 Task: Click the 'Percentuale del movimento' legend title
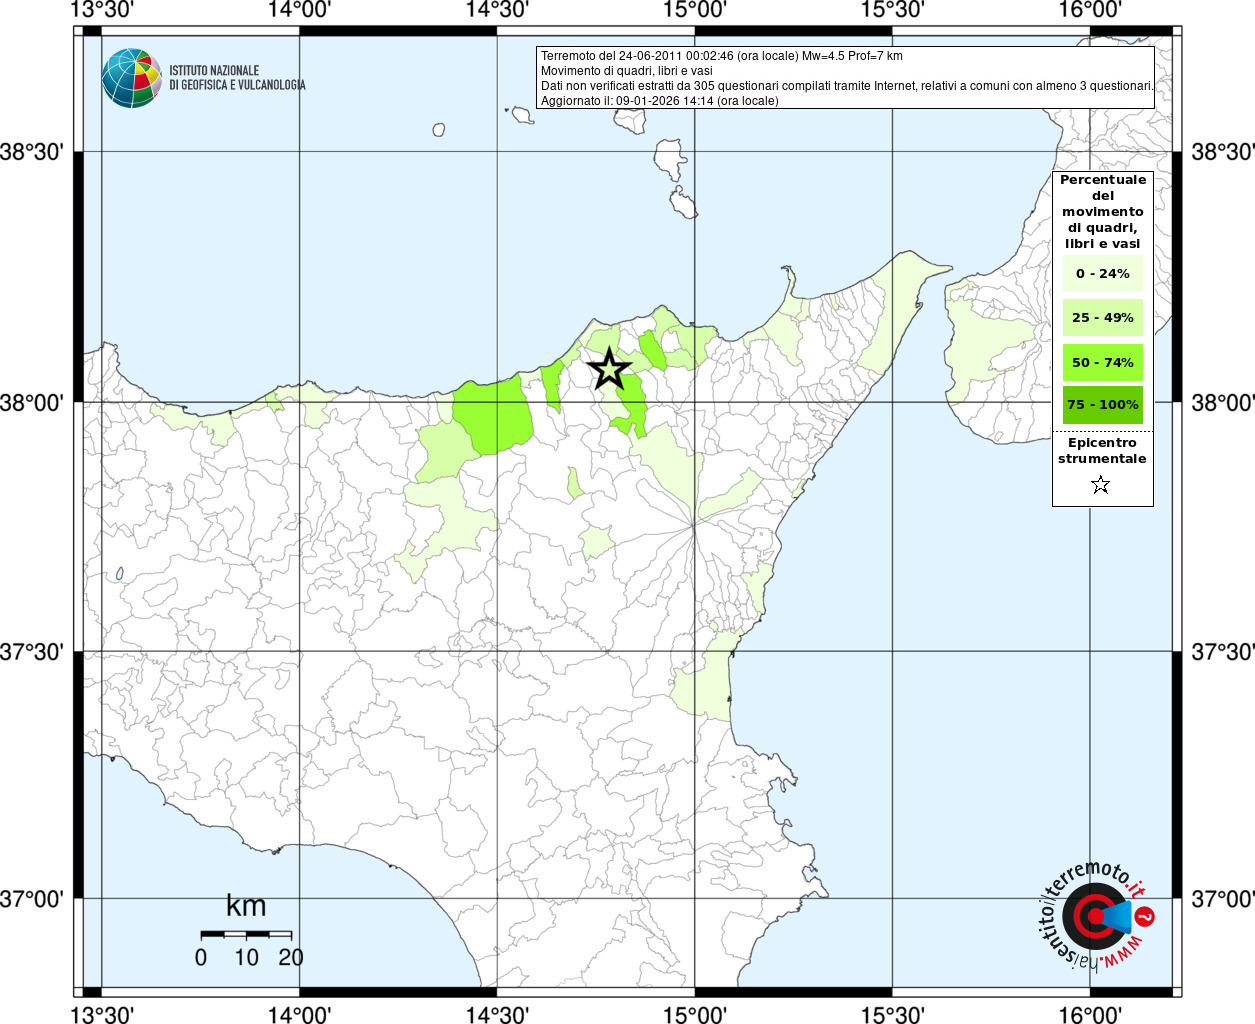(x=1103, y=212)
